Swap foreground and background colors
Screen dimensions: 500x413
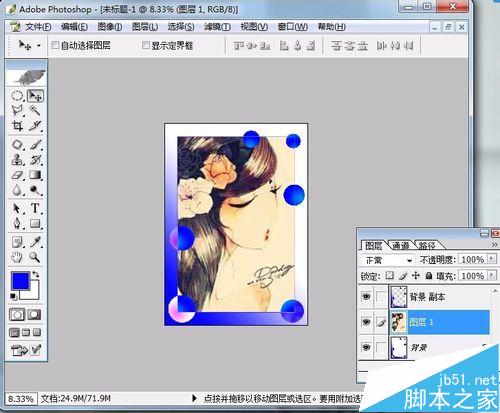click(x=35, y=275)
